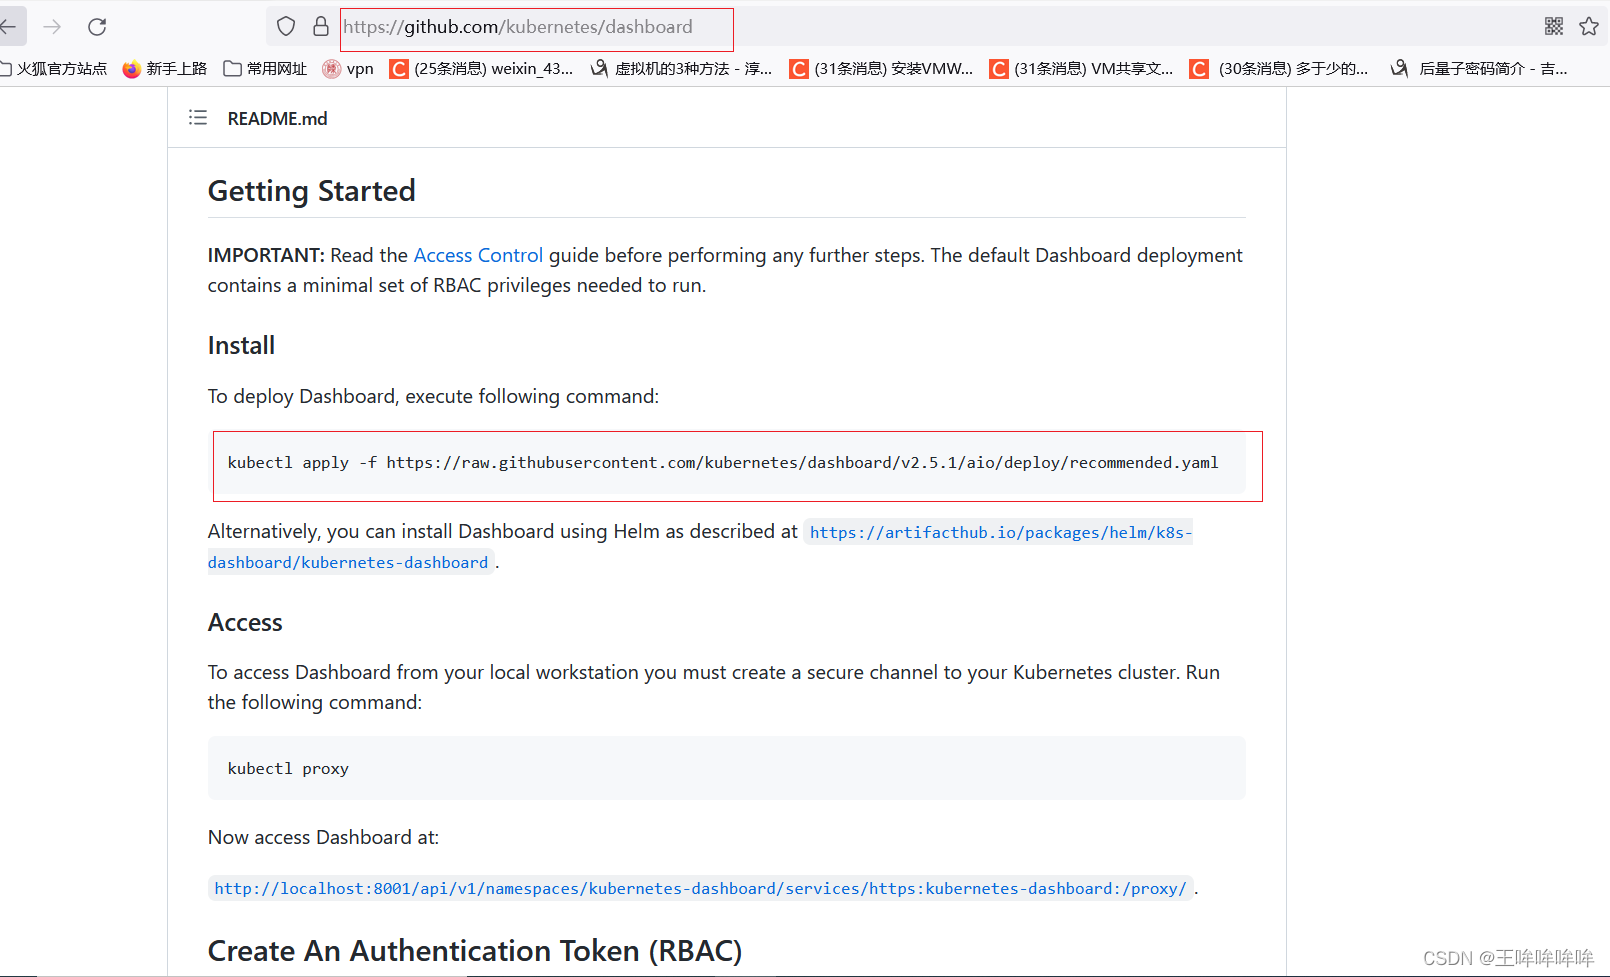1610x977 pixels.
Task: Bookmark this page with the star icon
Action: point(1589,27)
